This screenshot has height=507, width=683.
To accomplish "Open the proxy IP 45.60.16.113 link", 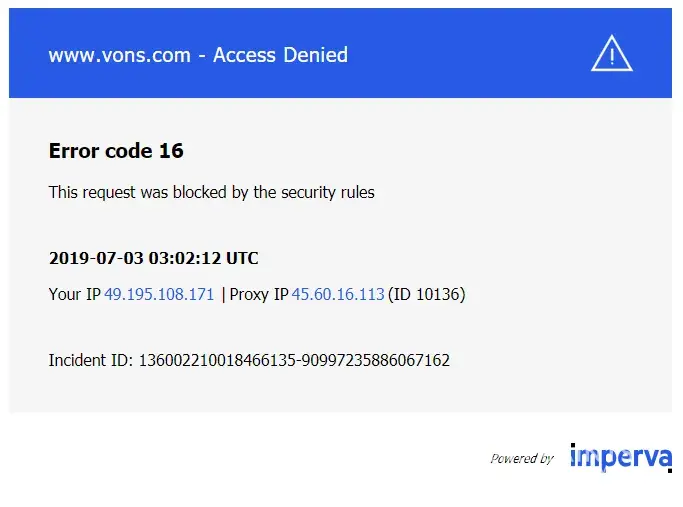I will click(338, 295).
